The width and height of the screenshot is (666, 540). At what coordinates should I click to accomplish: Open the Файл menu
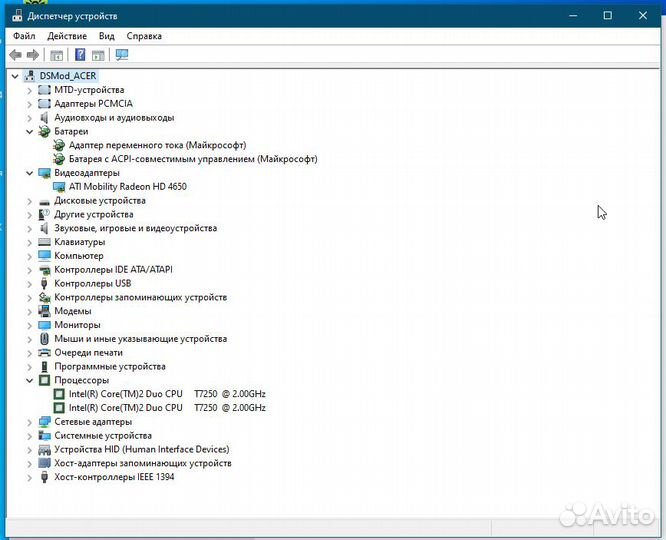(x=24, y=36)
